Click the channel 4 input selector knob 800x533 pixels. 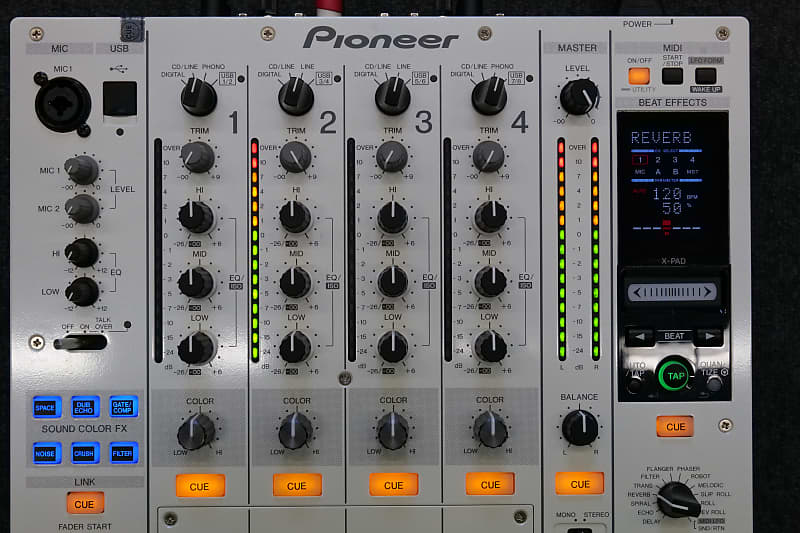click(x=489, y=95)
